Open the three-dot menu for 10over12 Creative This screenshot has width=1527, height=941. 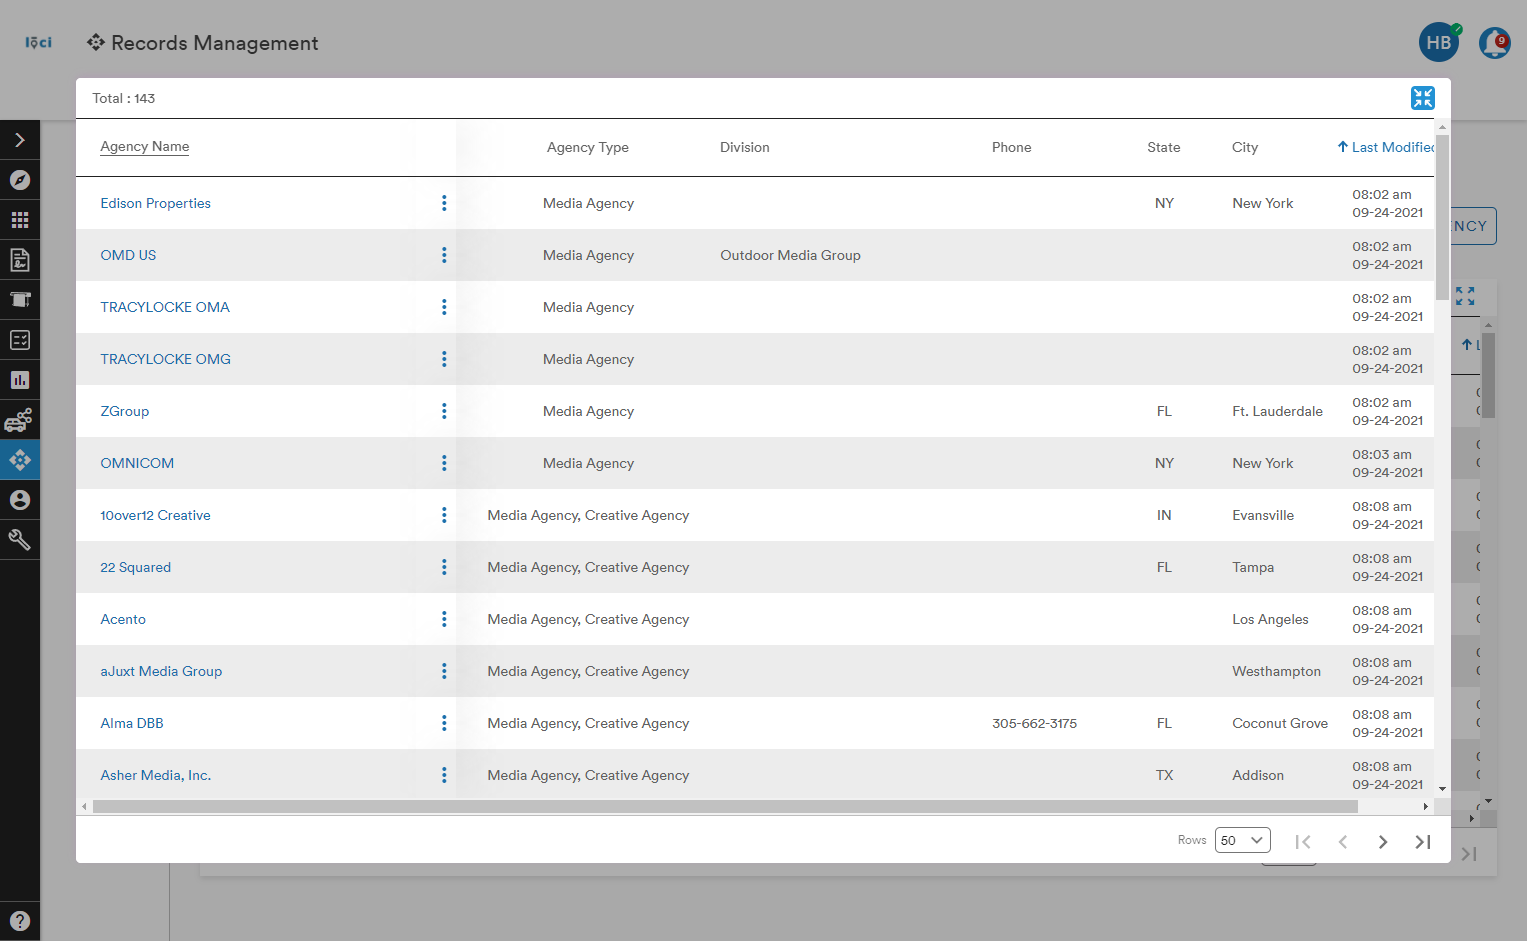pos(444,515)
